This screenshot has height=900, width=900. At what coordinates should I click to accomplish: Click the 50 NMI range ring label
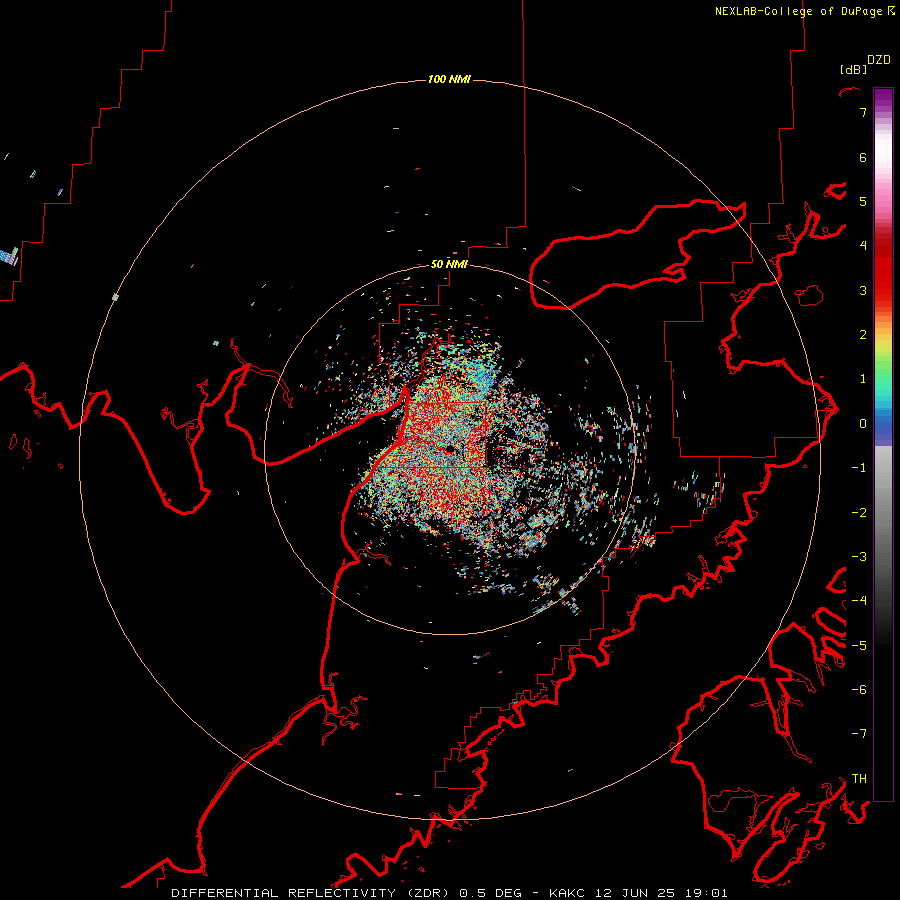[449, 264]
